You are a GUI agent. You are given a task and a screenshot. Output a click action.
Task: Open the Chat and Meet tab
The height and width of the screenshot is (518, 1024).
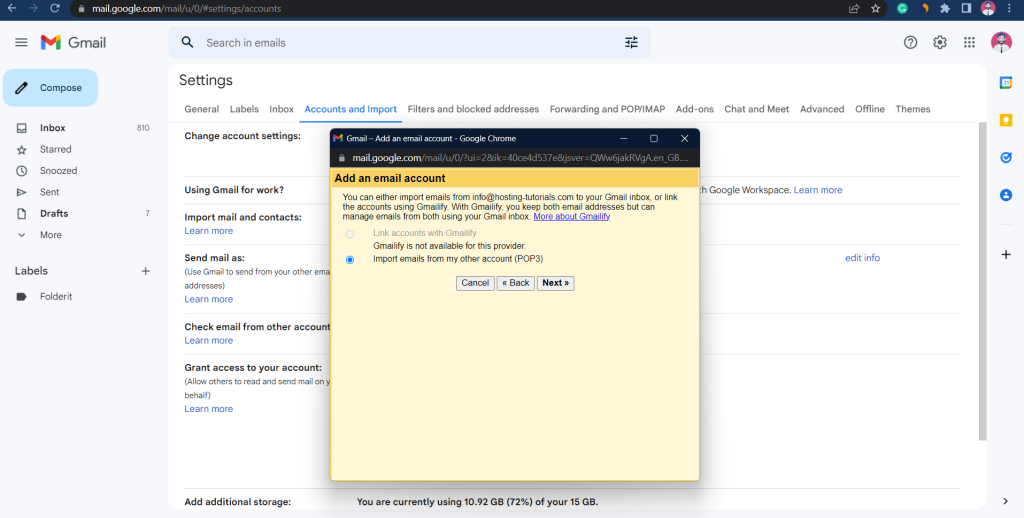coord(757,109)
